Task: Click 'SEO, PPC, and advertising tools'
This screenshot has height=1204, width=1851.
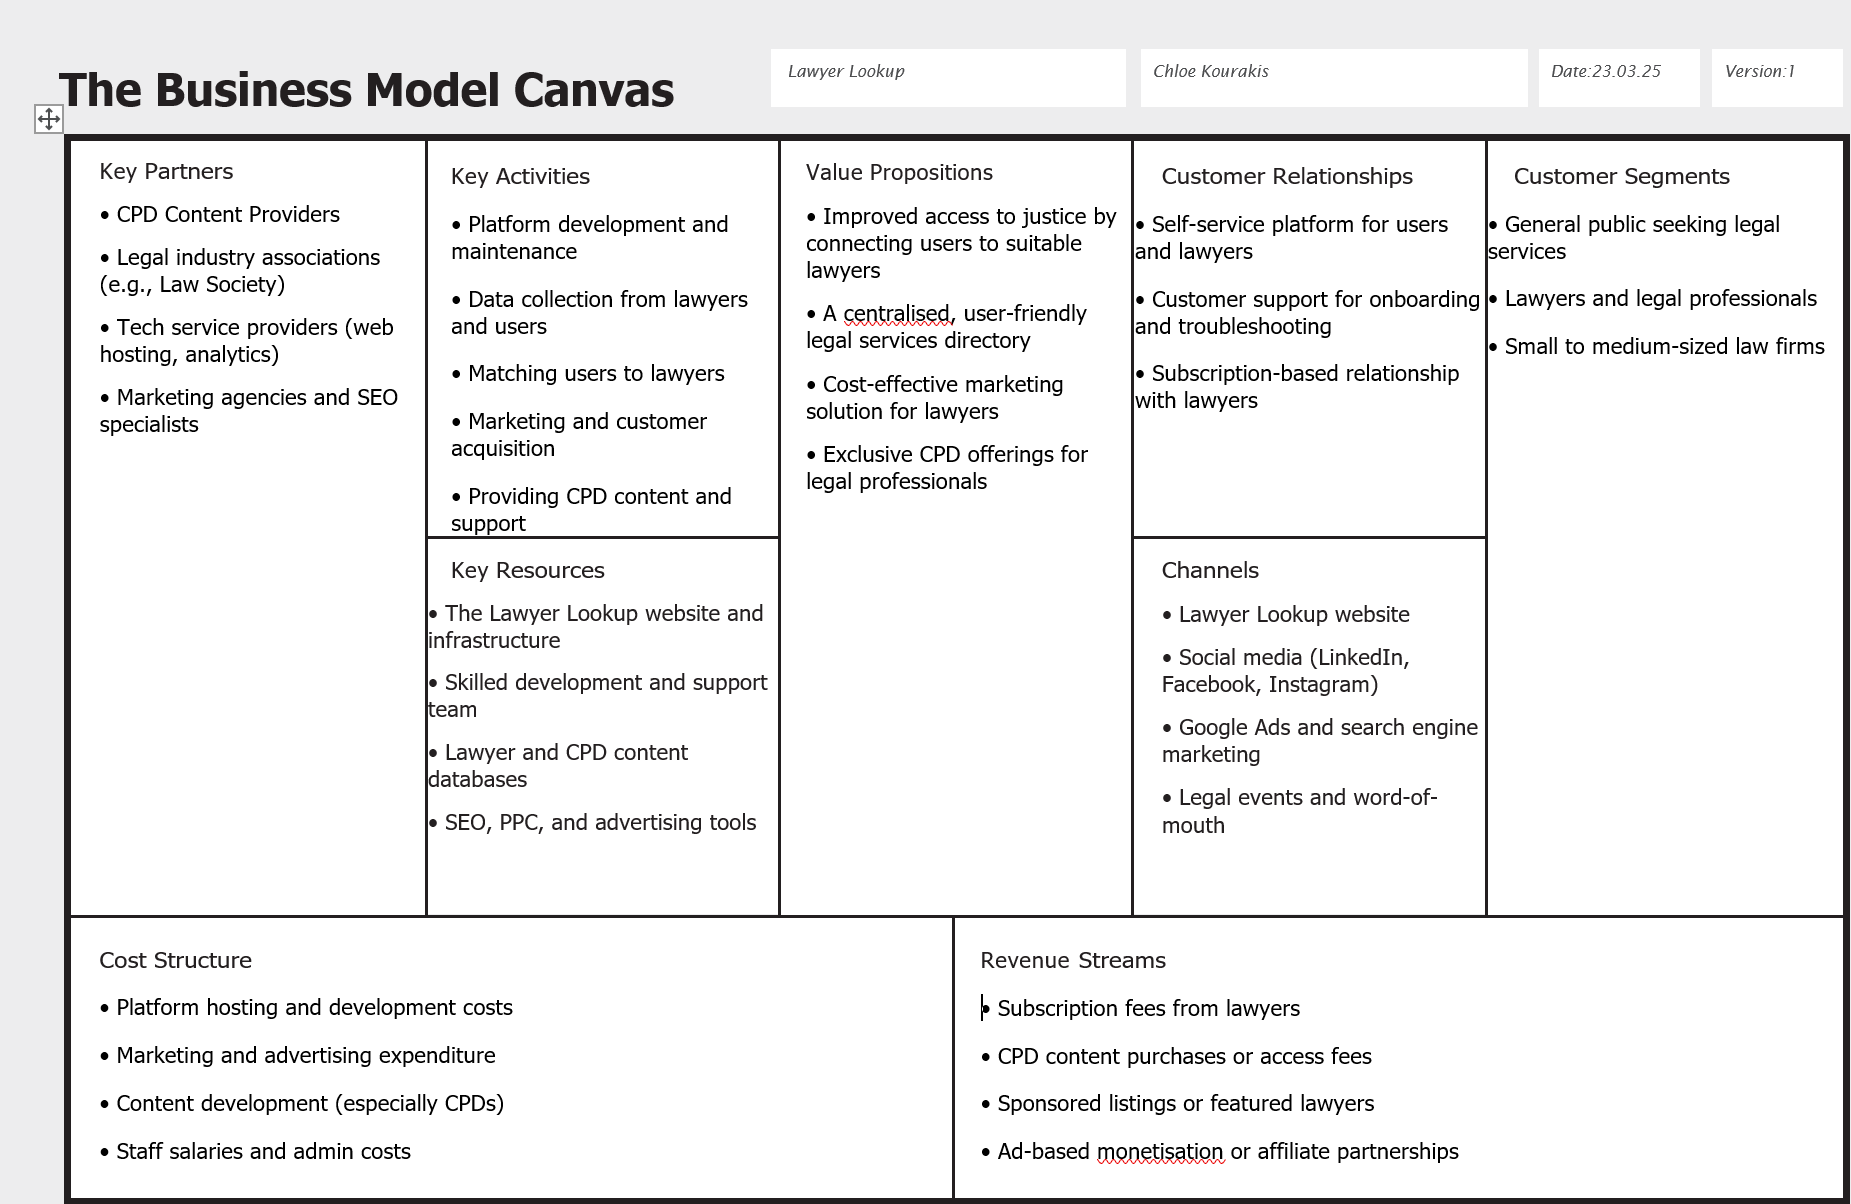Action: coord(592,822)
